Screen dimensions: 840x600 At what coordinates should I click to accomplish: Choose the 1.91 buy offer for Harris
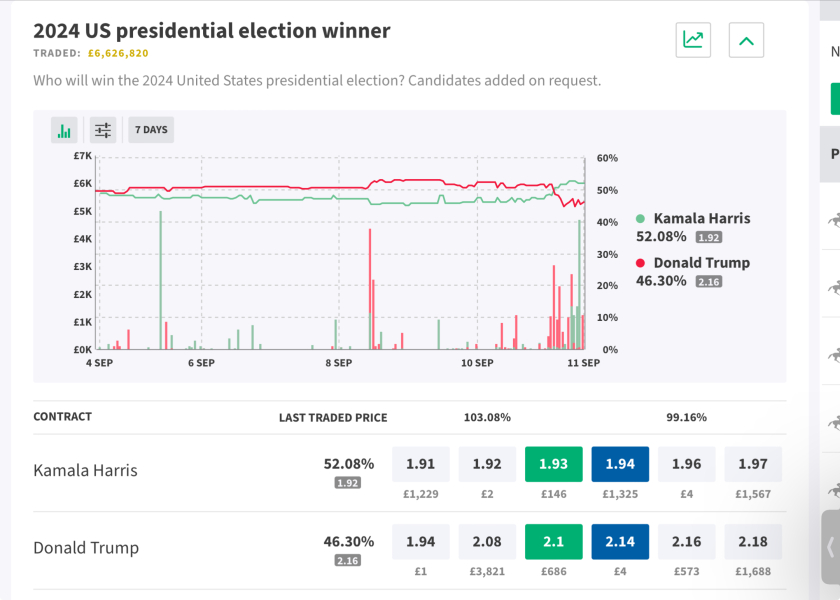420,464
